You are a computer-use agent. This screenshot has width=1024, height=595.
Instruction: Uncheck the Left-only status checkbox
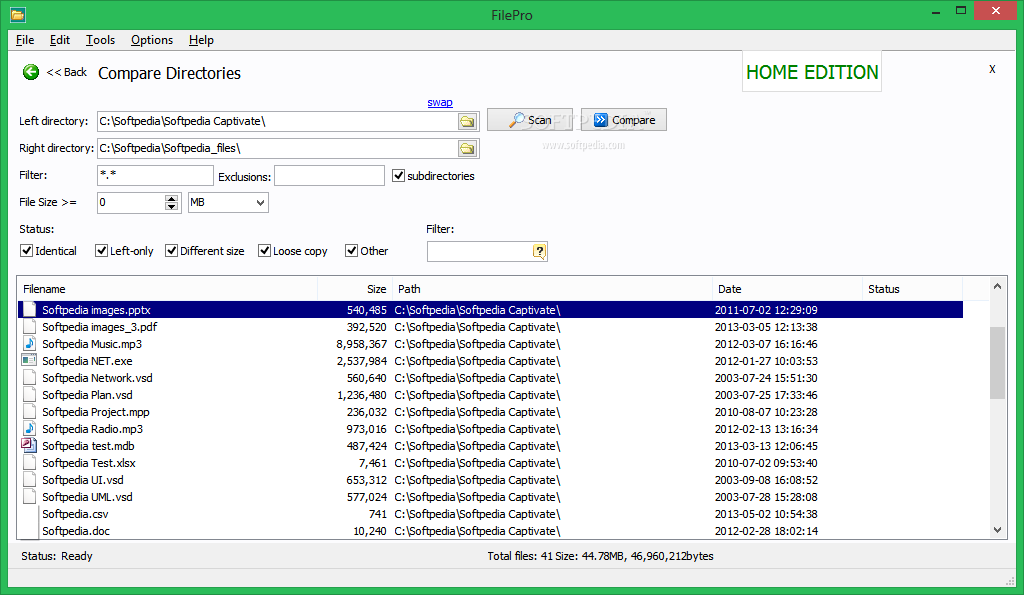[101, 251]
